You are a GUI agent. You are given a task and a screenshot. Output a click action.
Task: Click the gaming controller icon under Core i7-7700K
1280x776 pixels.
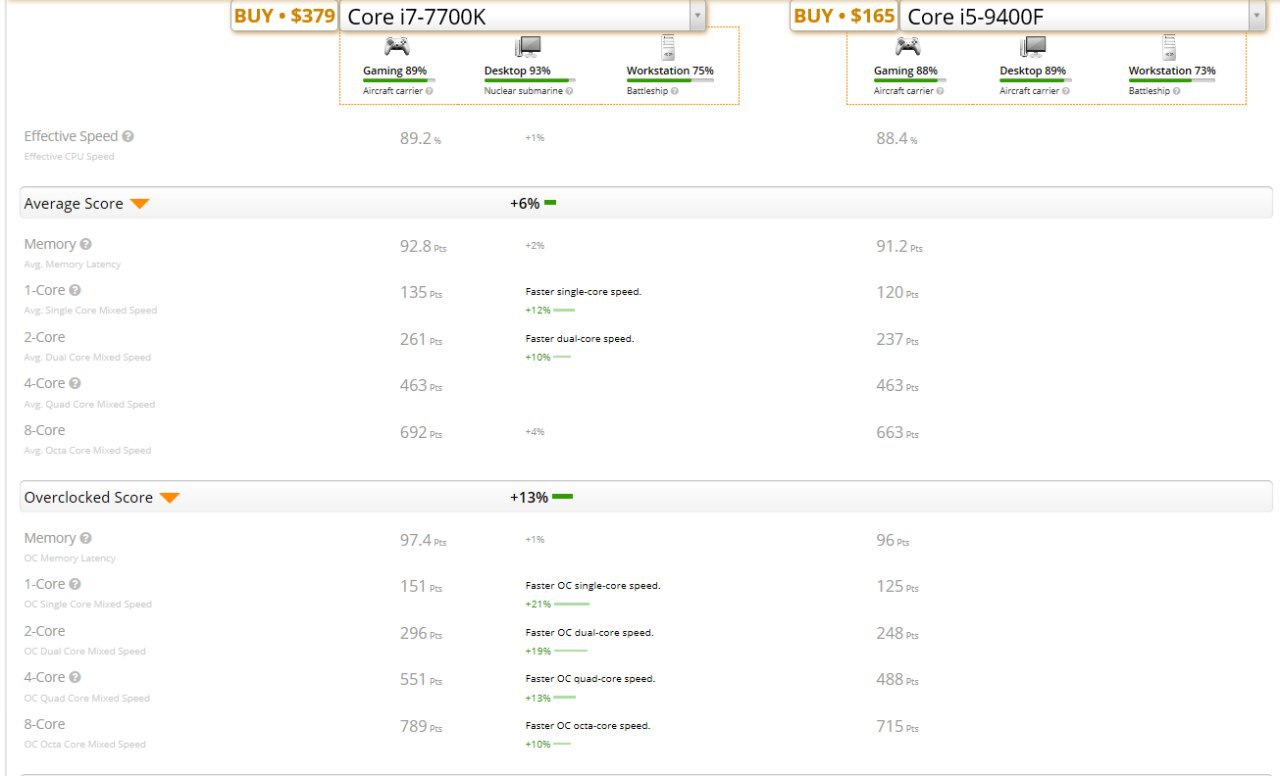pyautogui.click(x=397, y=46)
